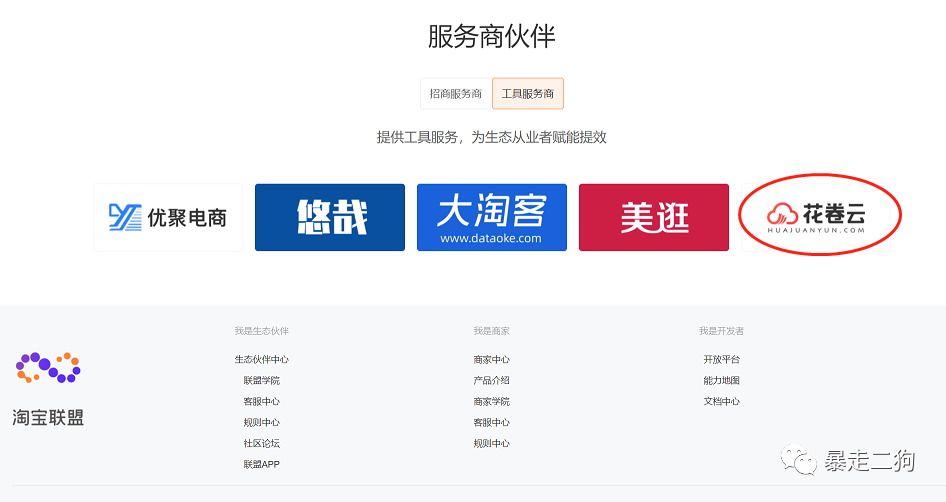The width and height of the screenshot is (946, 502).
Task: Open 规则中心 under 我是商家
Action: click(x=492, y=443)
